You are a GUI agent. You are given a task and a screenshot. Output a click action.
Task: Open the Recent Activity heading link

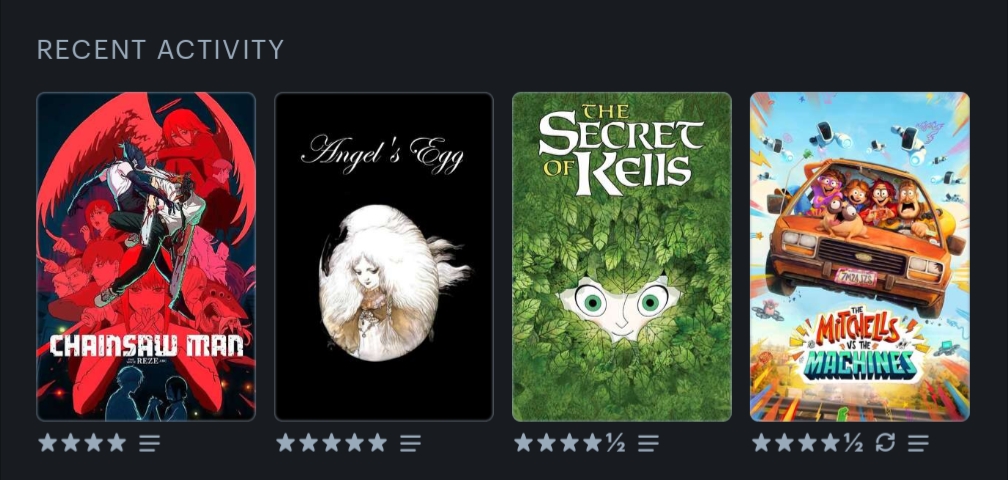[160, 49]
